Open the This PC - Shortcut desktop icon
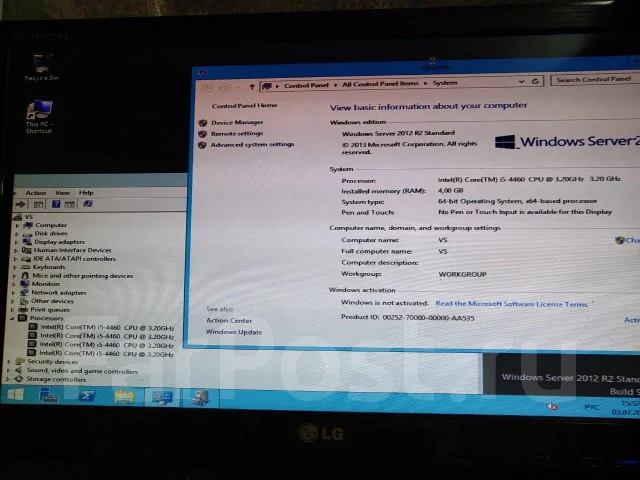 [x=39, y=117]
